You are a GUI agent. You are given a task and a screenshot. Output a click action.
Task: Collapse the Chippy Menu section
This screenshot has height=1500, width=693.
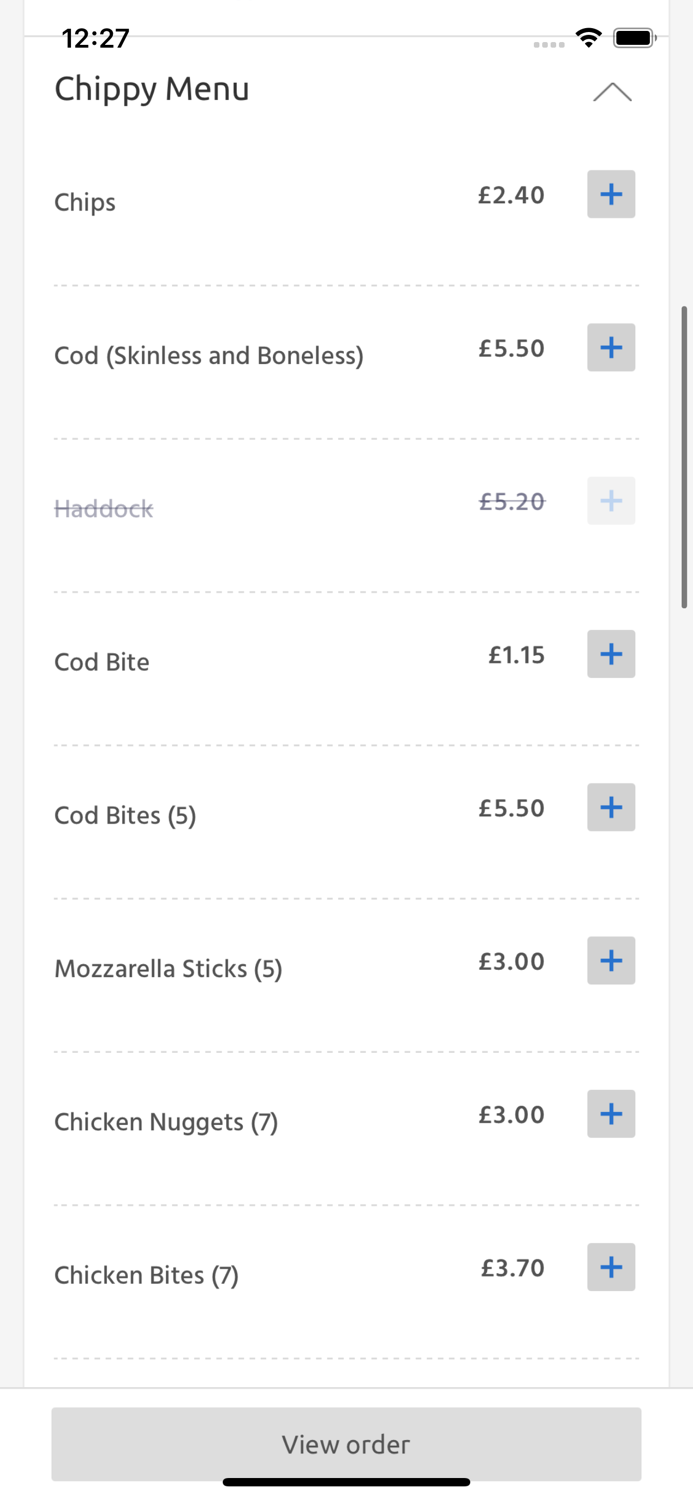612,92
